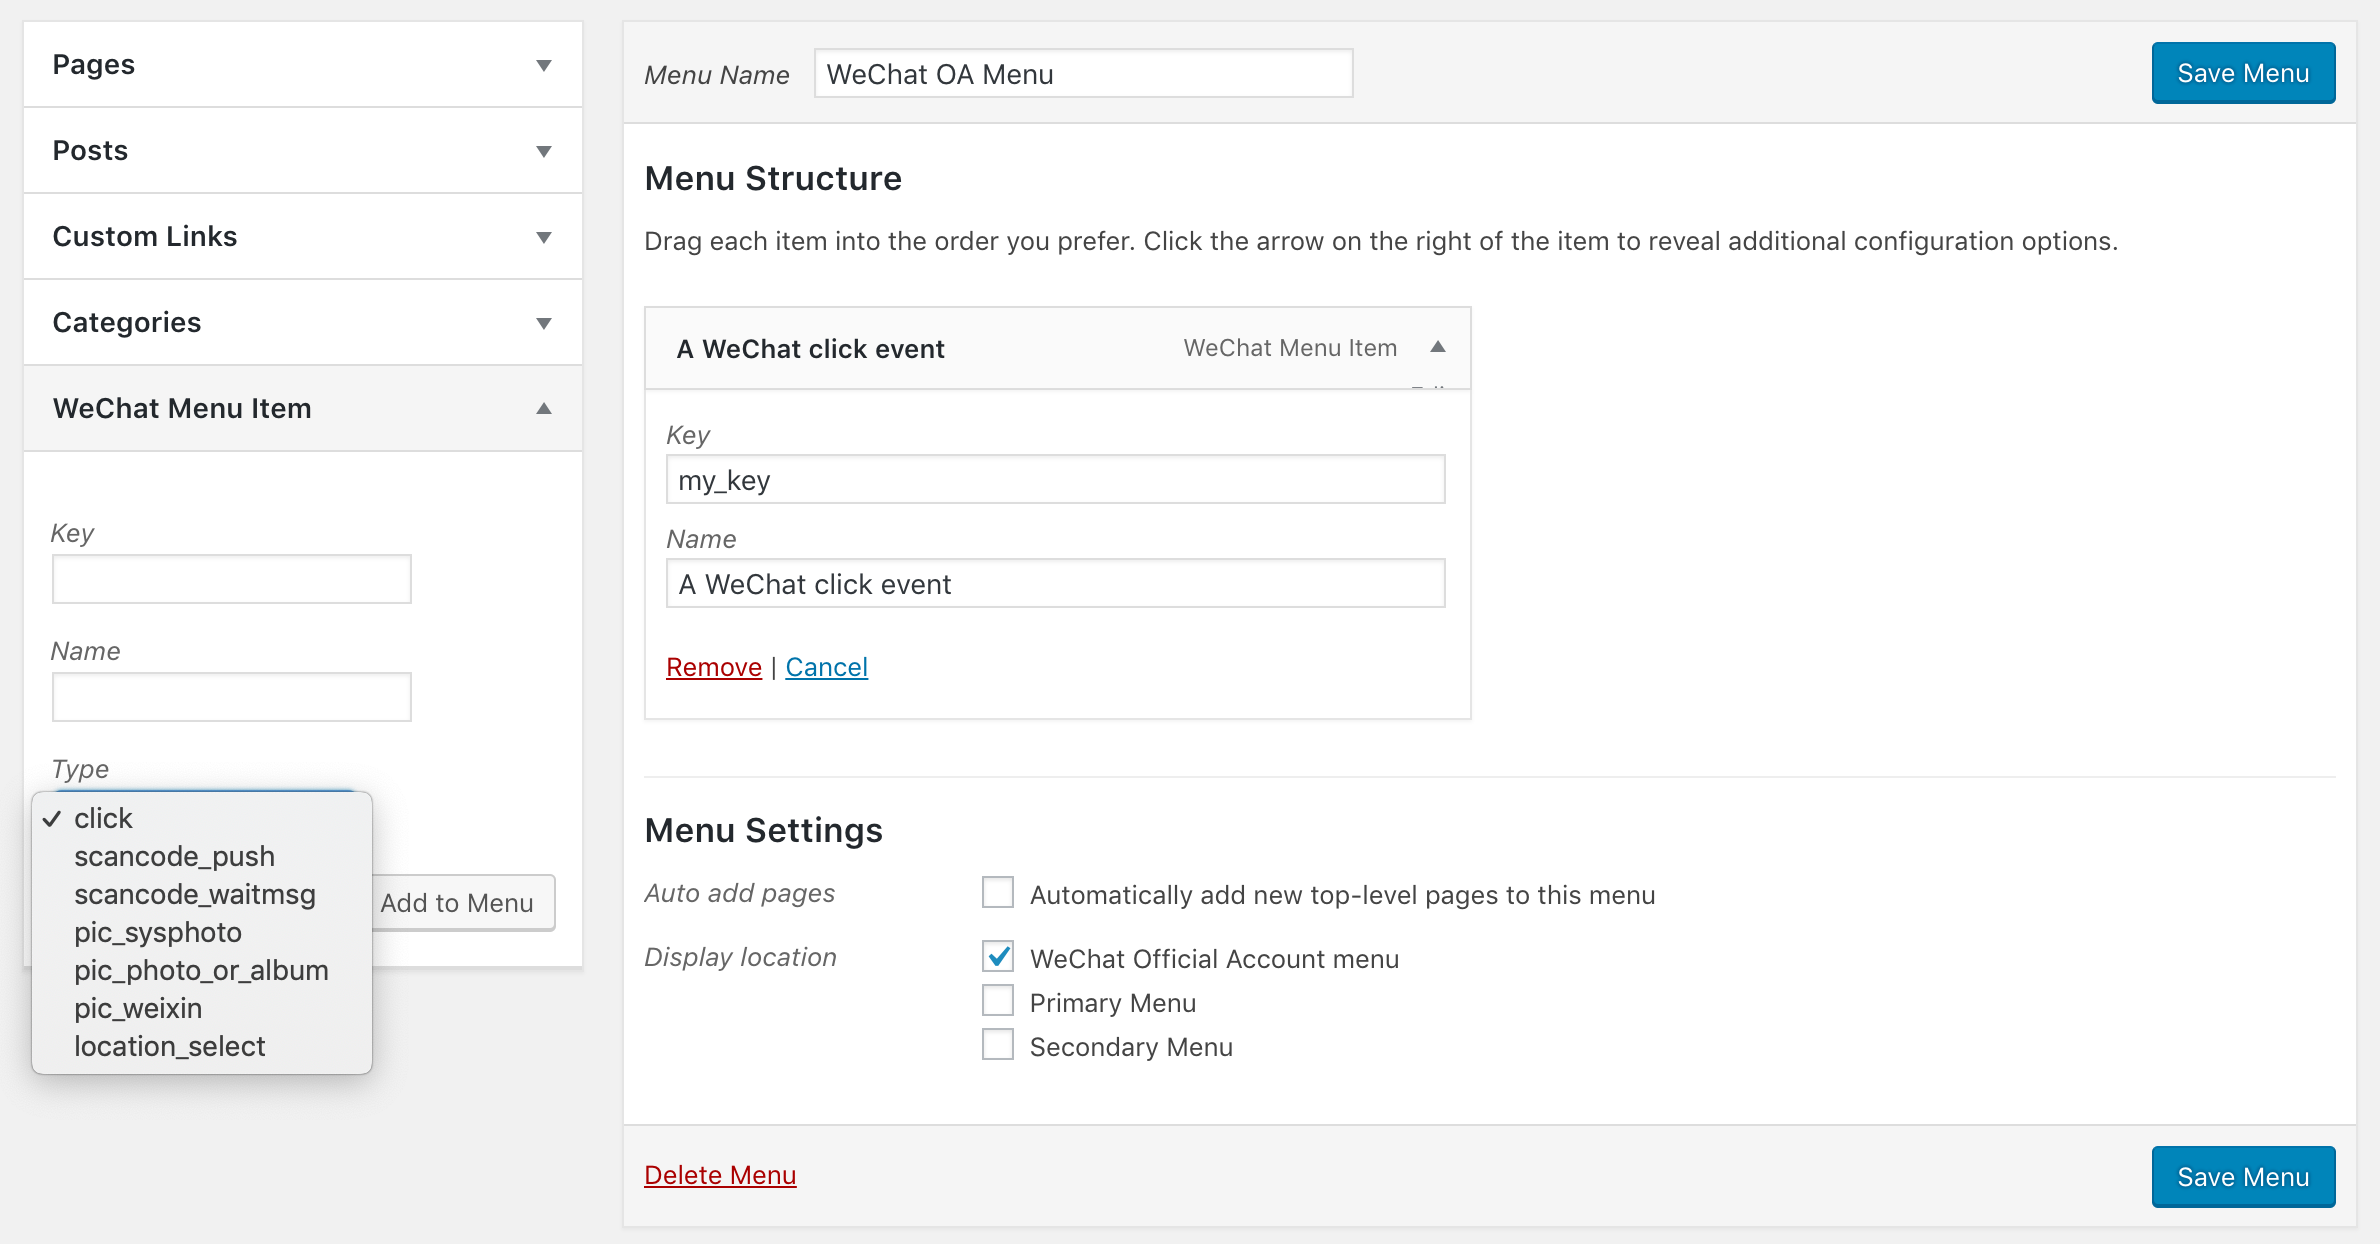The width and height of the screenshot is (2380, 1244).
Task: Choose scancode_push type option
Action: 202,856
